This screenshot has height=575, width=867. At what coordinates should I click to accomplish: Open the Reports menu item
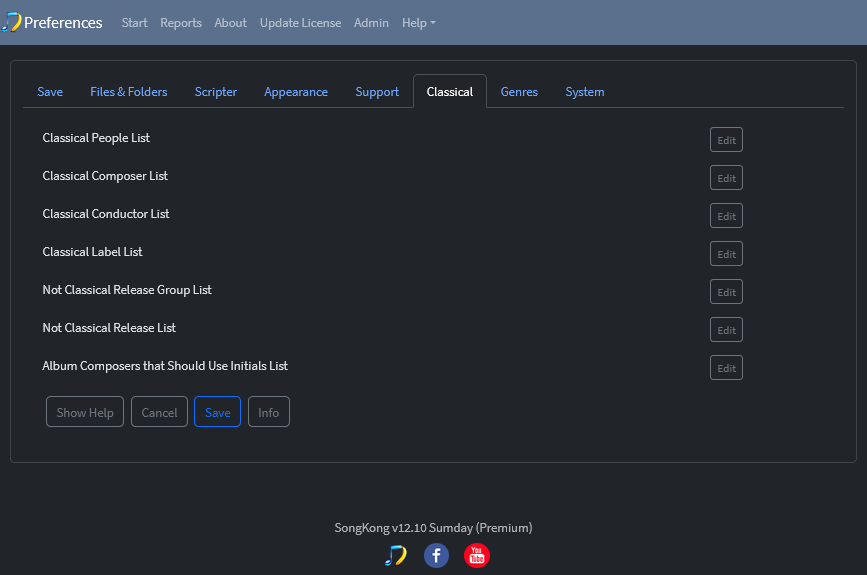pyautogui.click(x=181, y=23)
